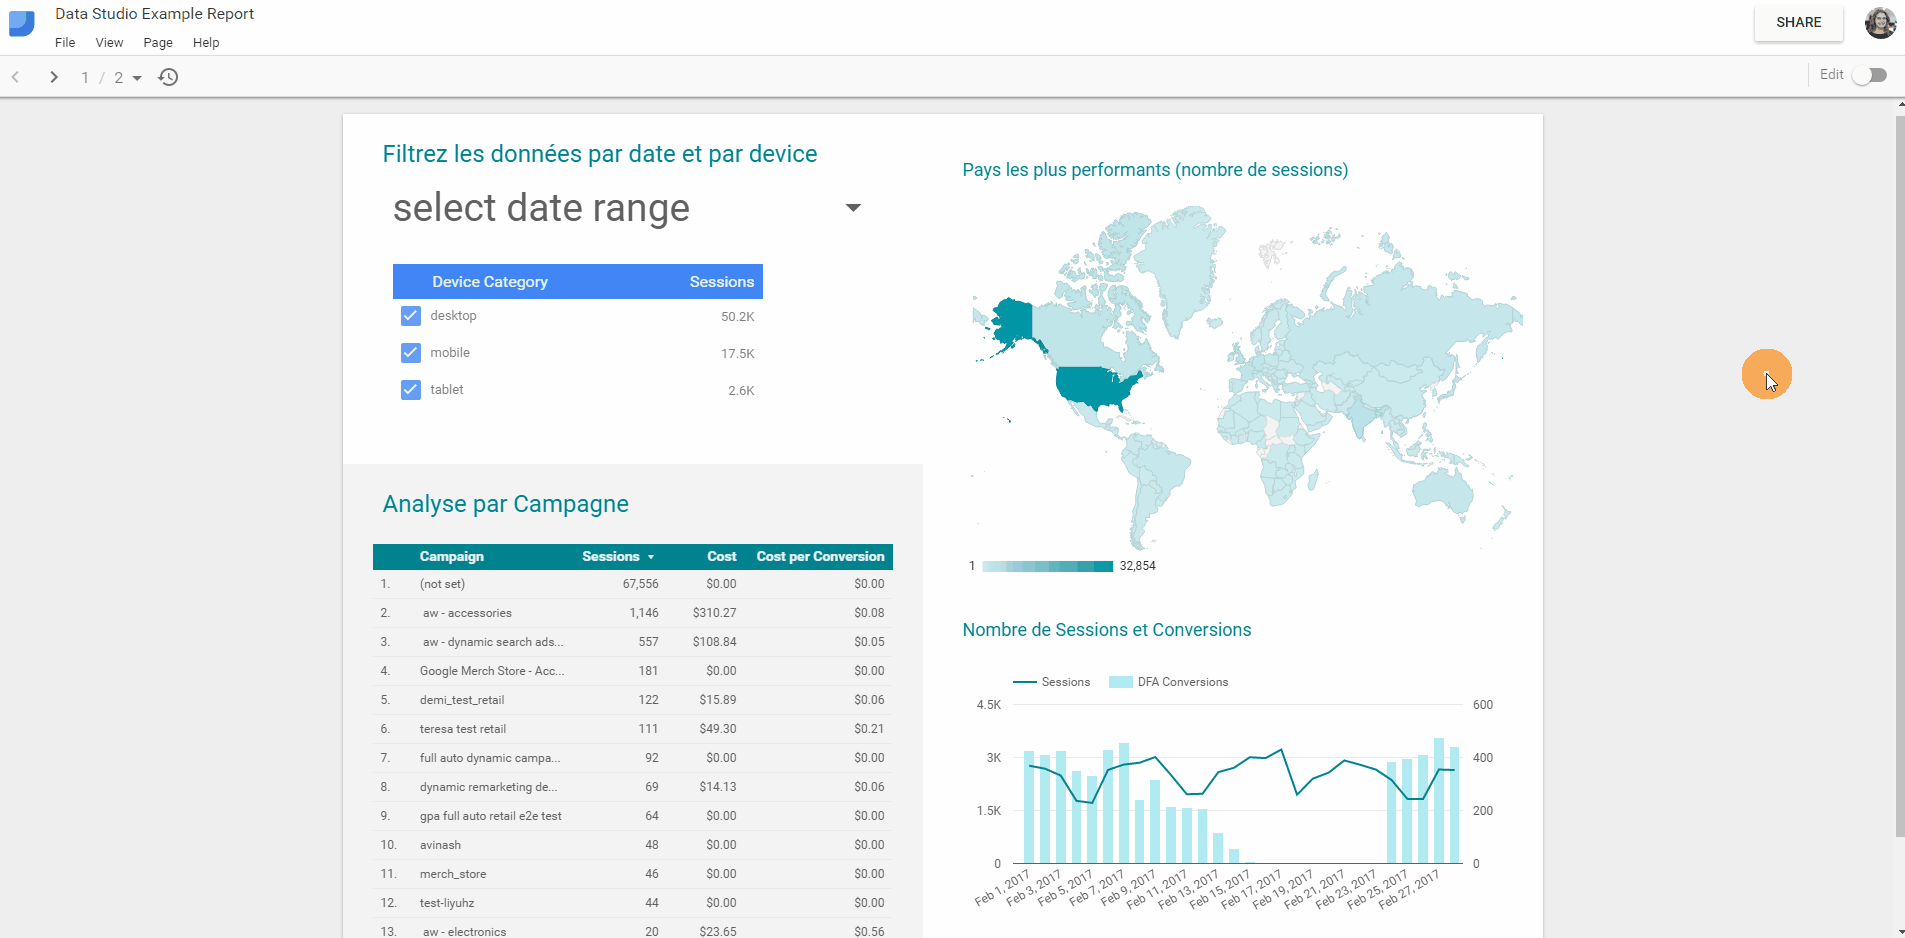Open the View menu

coord(109,43)
